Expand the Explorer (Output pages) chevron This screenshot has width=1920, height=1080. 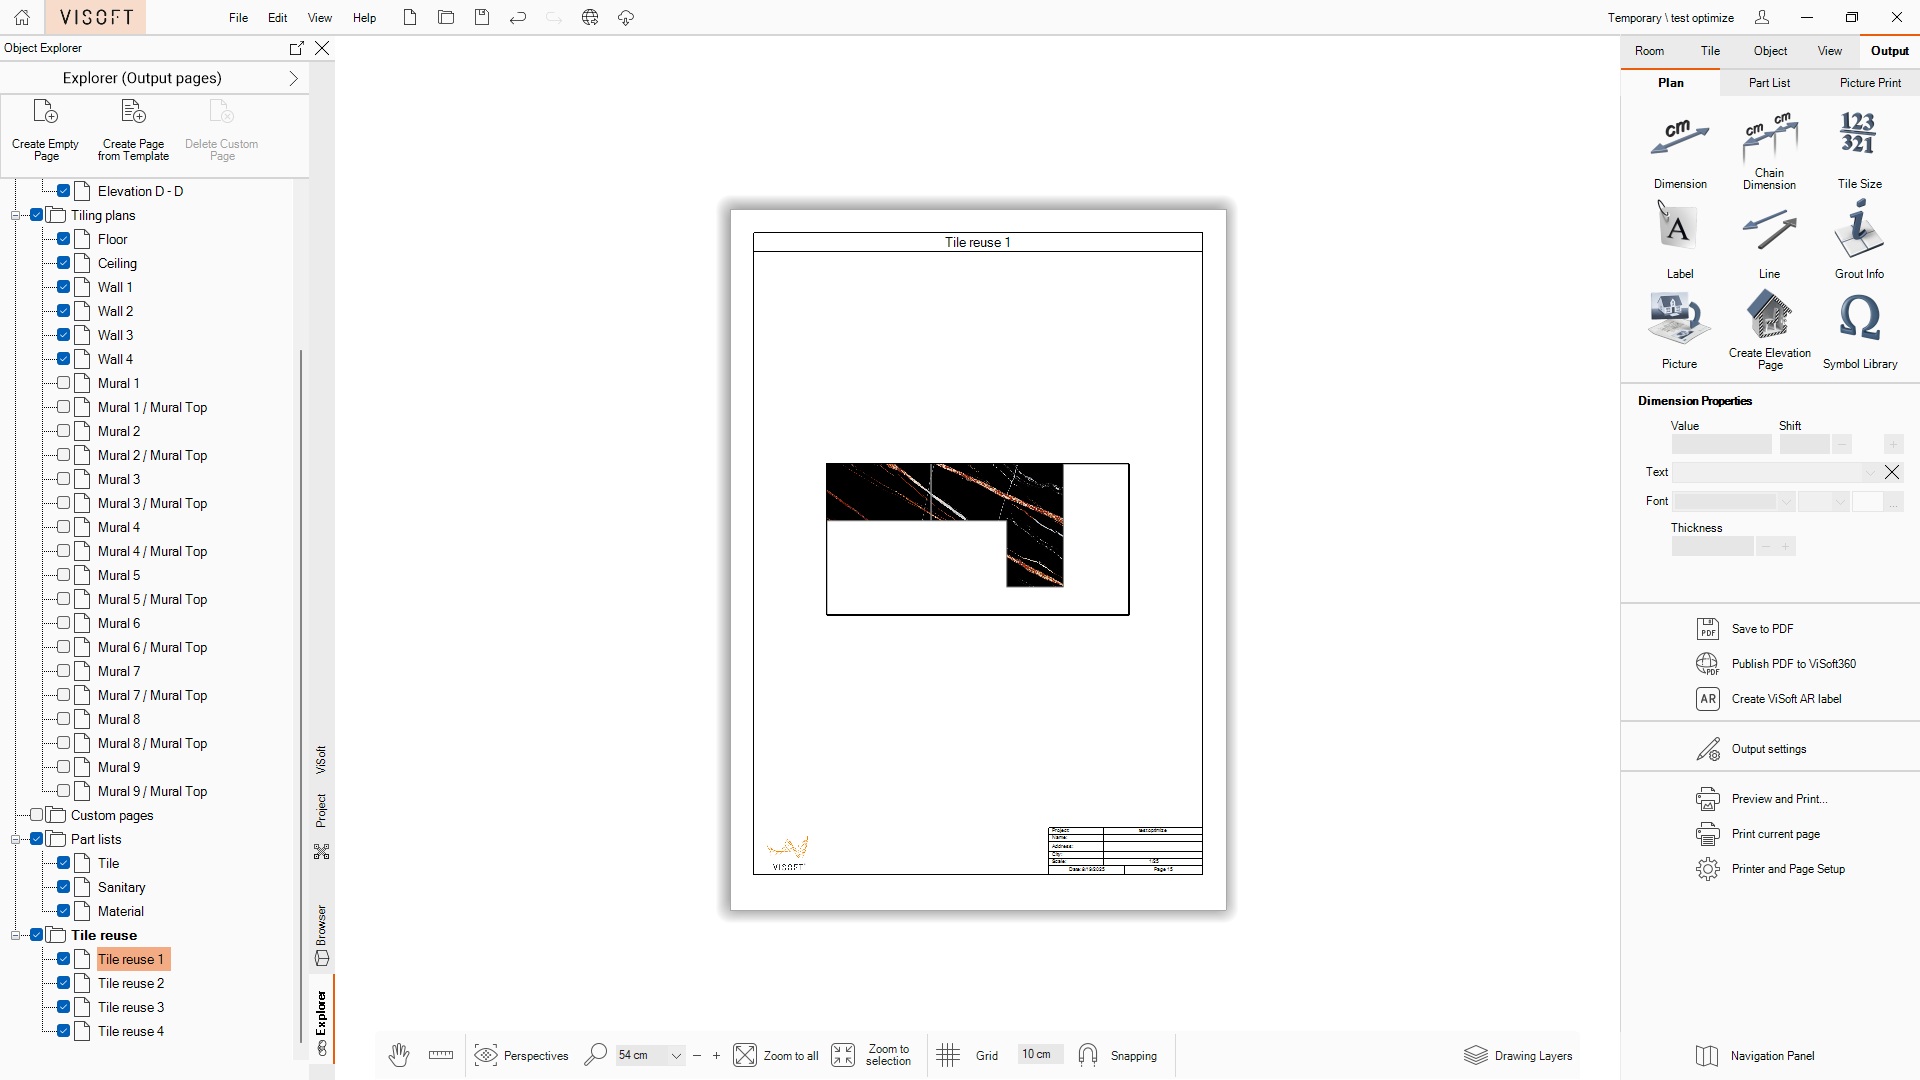(293, 78)
